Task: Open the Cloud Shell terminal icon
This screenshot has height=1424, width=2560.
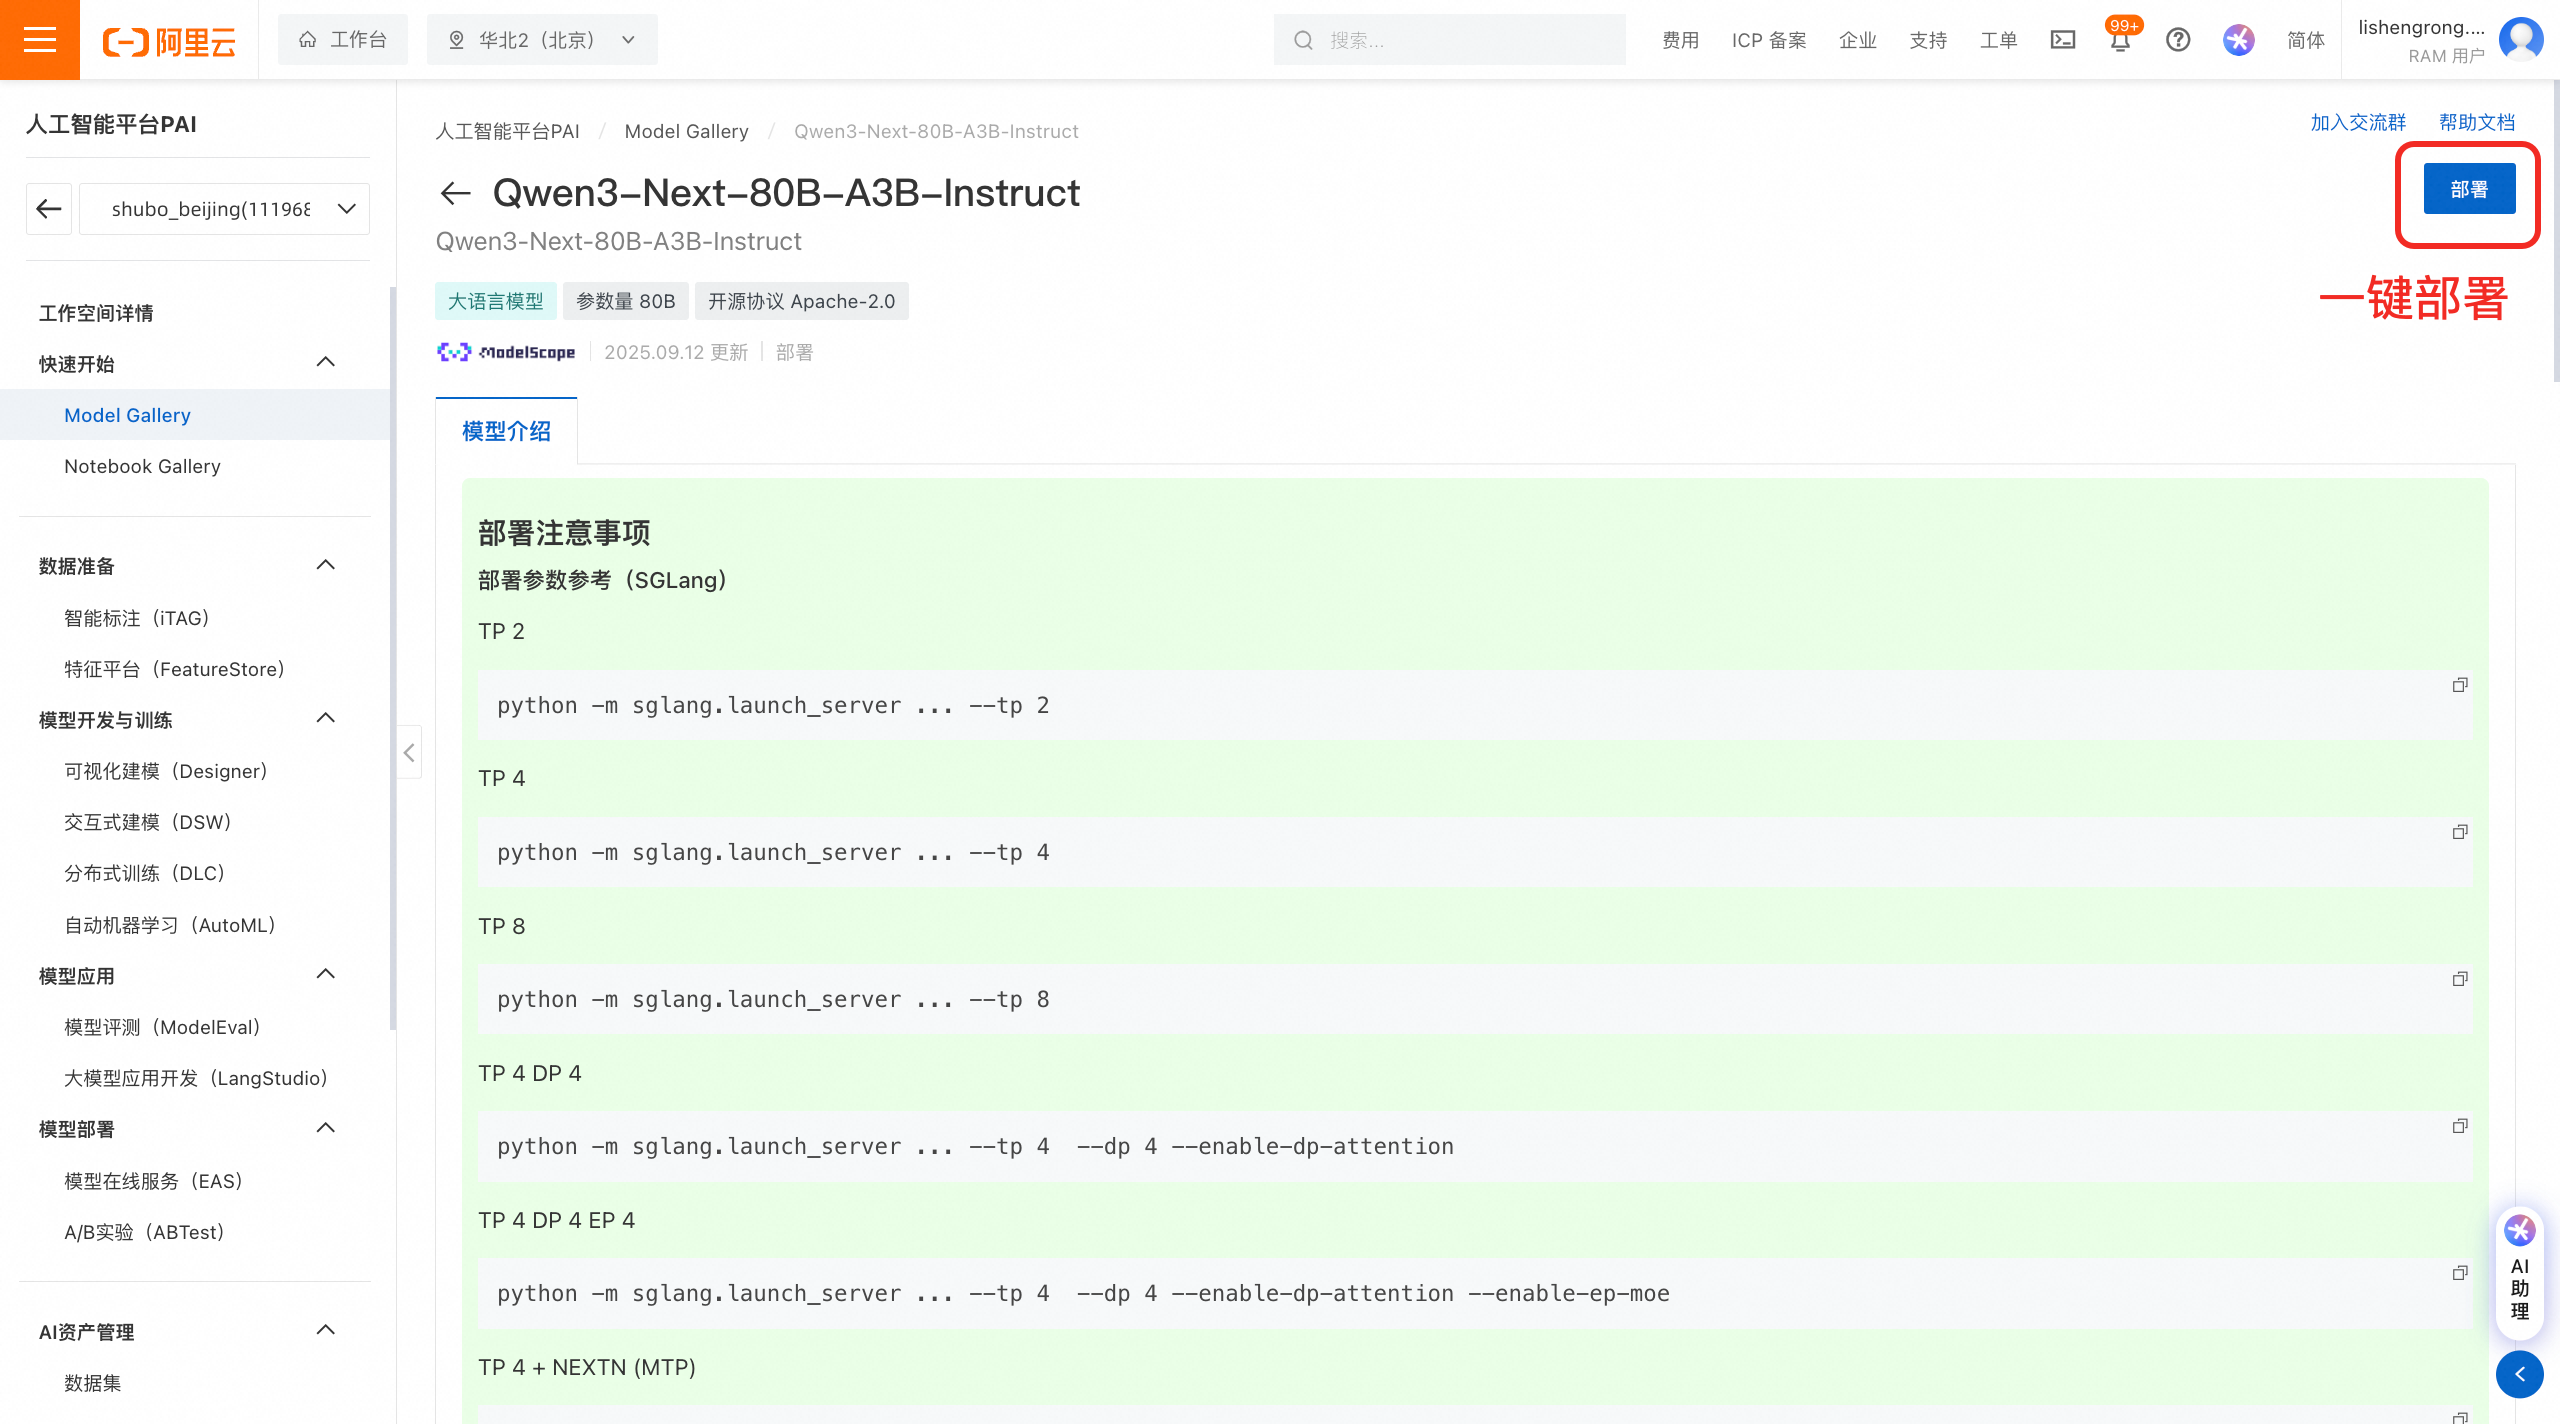Action: click(x=2063, y=40)
